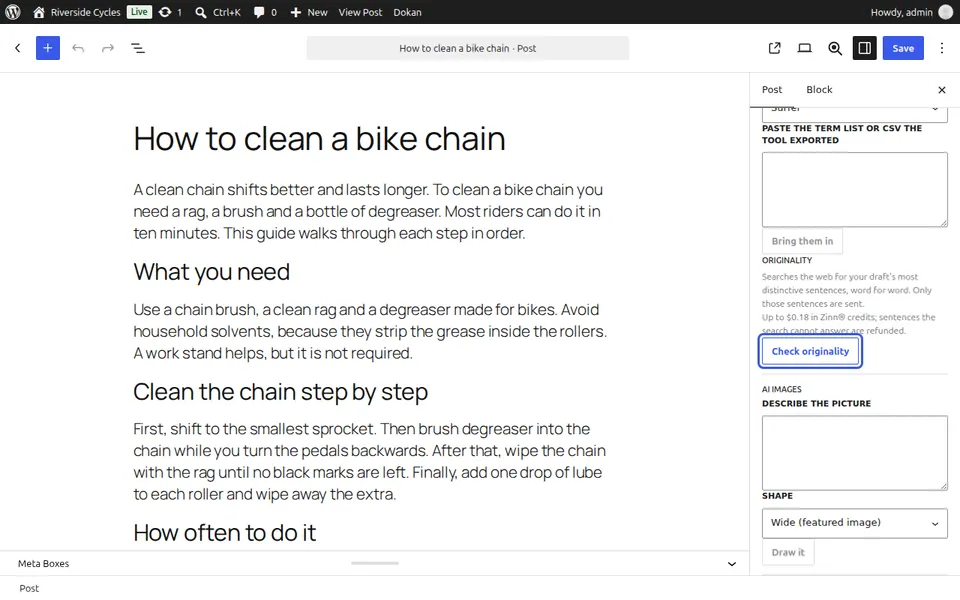Go back using the editor's back arrow

point(18,48)
